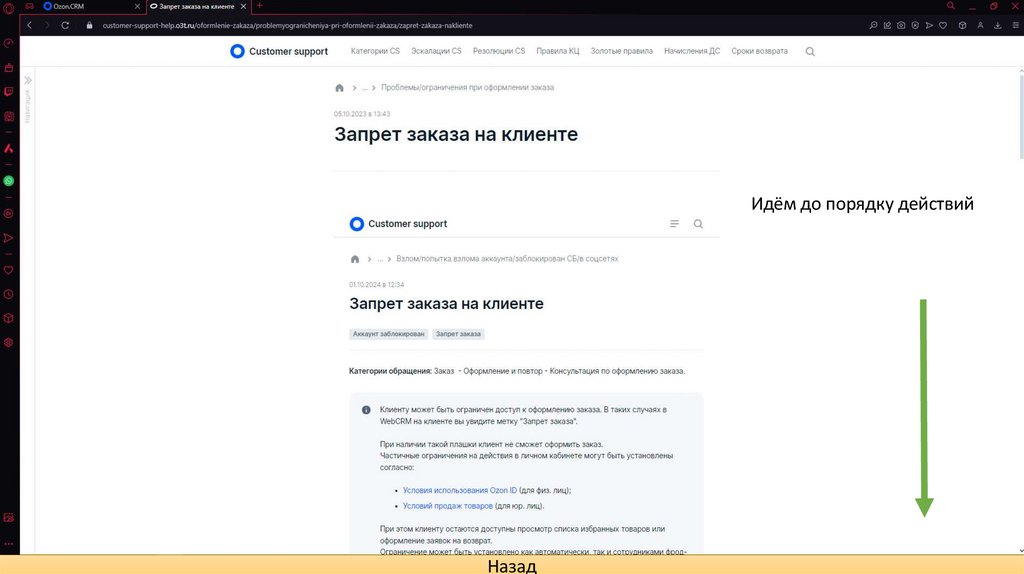Open breadcrumb 'Взлом/попытка взлома аккаунта'

(x=507, y=259)
